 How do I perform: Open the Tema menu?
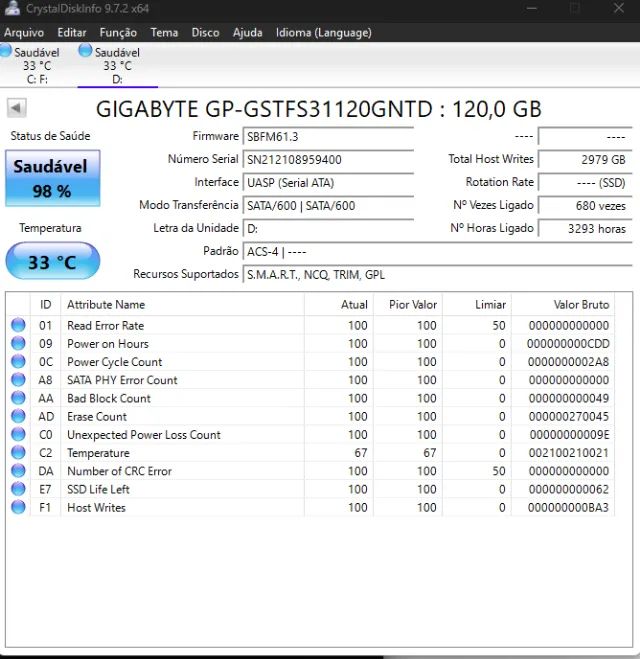pos(164,32)
